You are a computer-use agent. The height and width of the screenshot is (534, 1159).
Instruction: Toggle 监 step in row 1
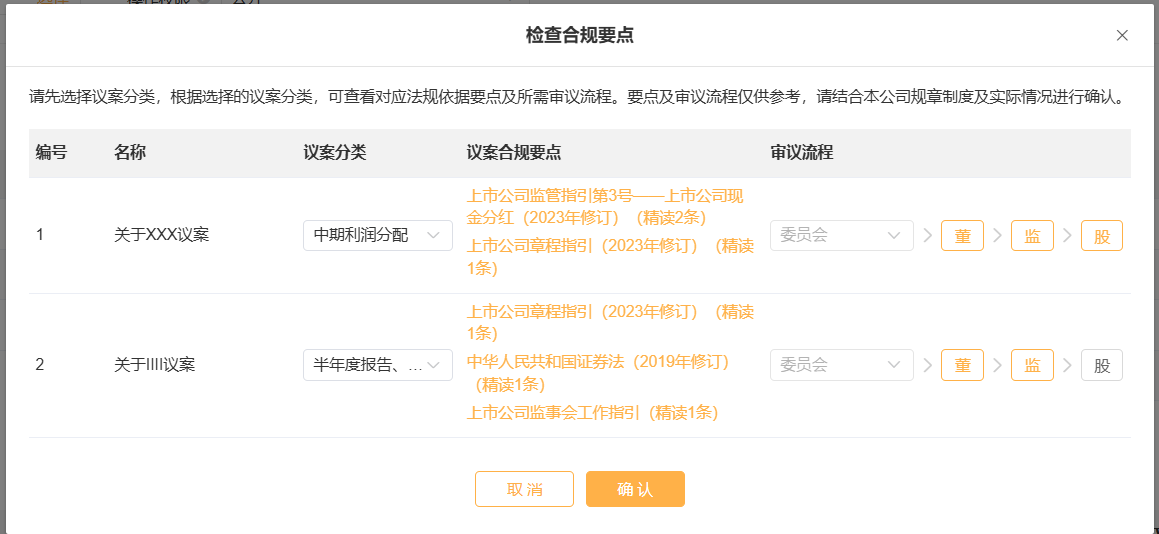(x=1033, y=236)
